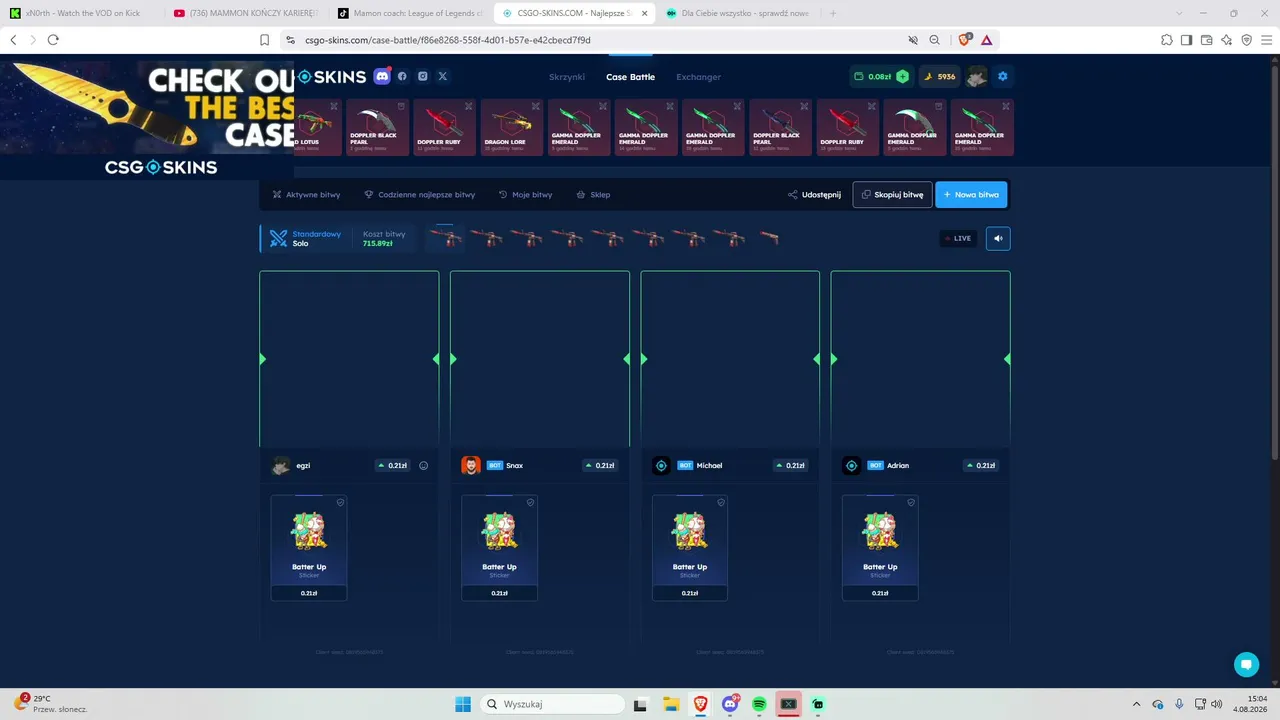Screen dimensions: 1280x720
Task: Open the Instagram link icon
Action: coord(423,76)
